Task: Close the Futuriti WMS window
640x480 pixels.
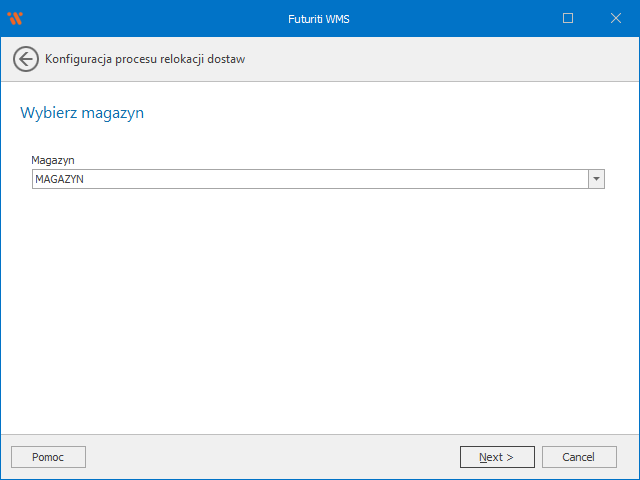Action: (x=615, y=18)
